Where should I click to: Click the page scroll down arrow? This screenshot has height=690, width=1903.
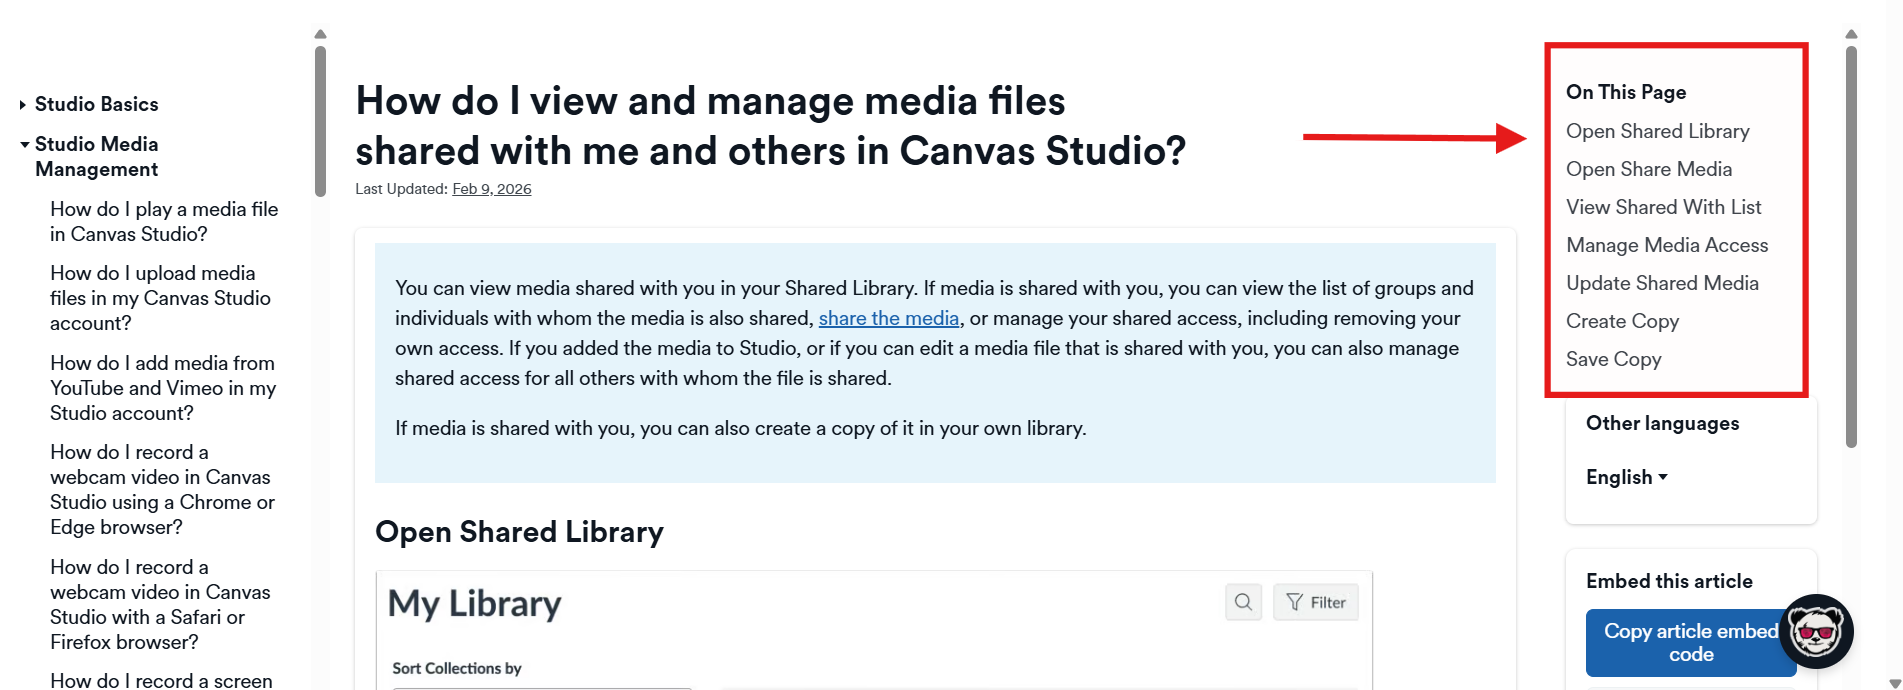click(1895, 684)
